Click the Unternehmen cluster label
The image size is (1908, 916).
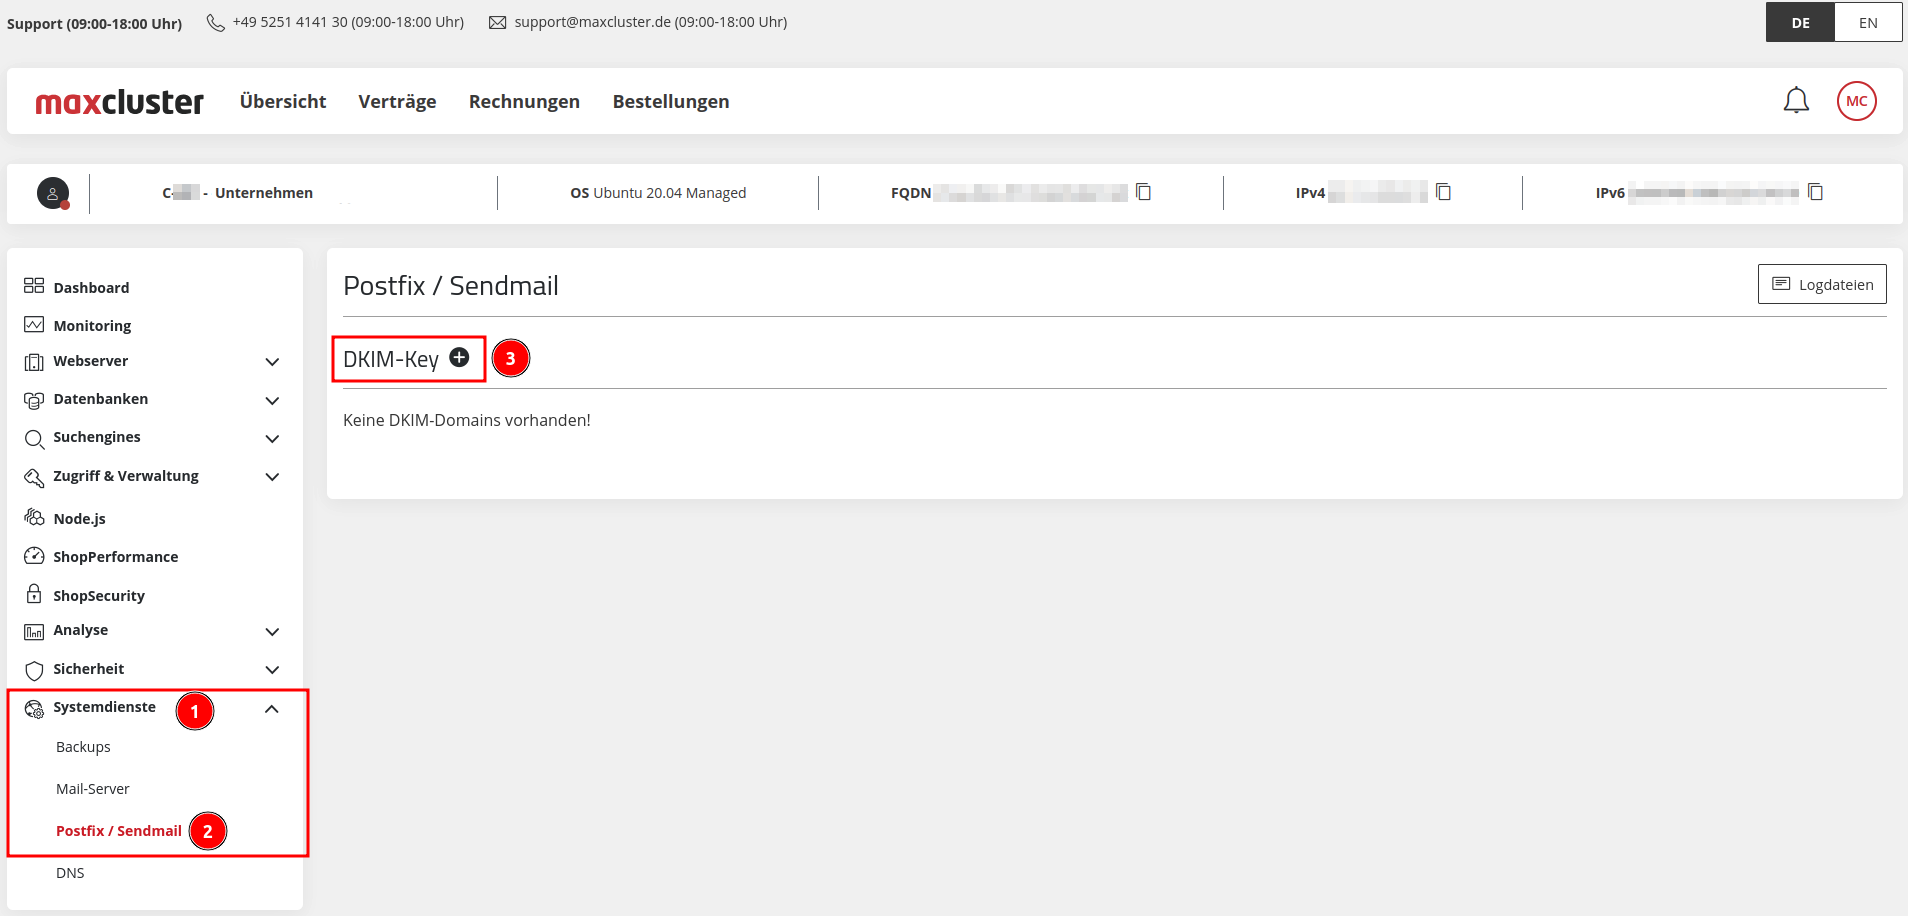(264, 193)
